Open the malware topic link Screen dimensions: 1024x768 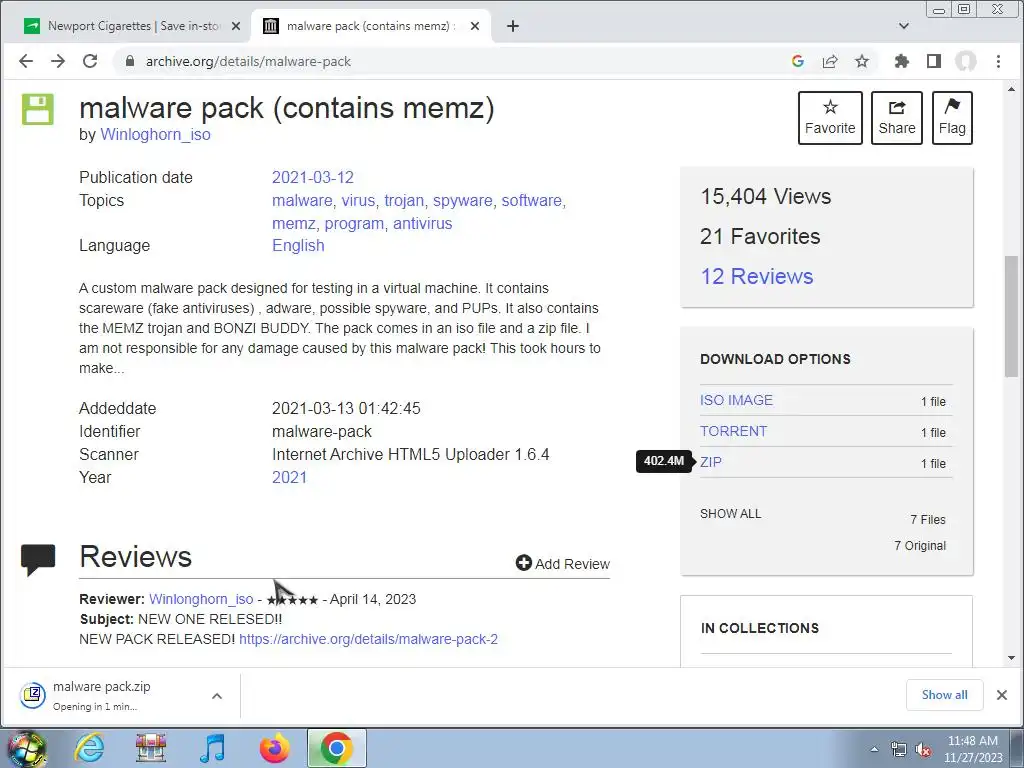302,200
